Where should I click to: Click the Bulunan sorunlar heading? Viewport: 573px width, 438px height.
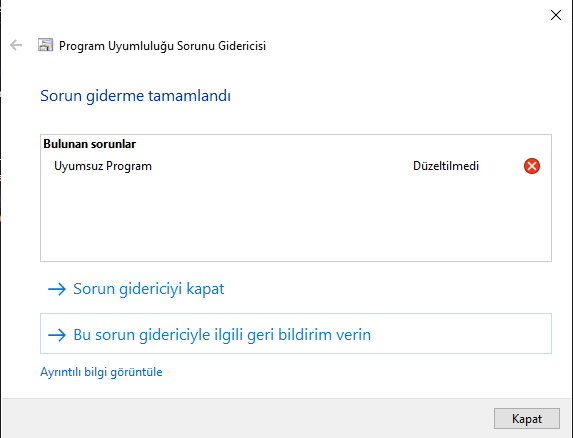coord(90,144)
